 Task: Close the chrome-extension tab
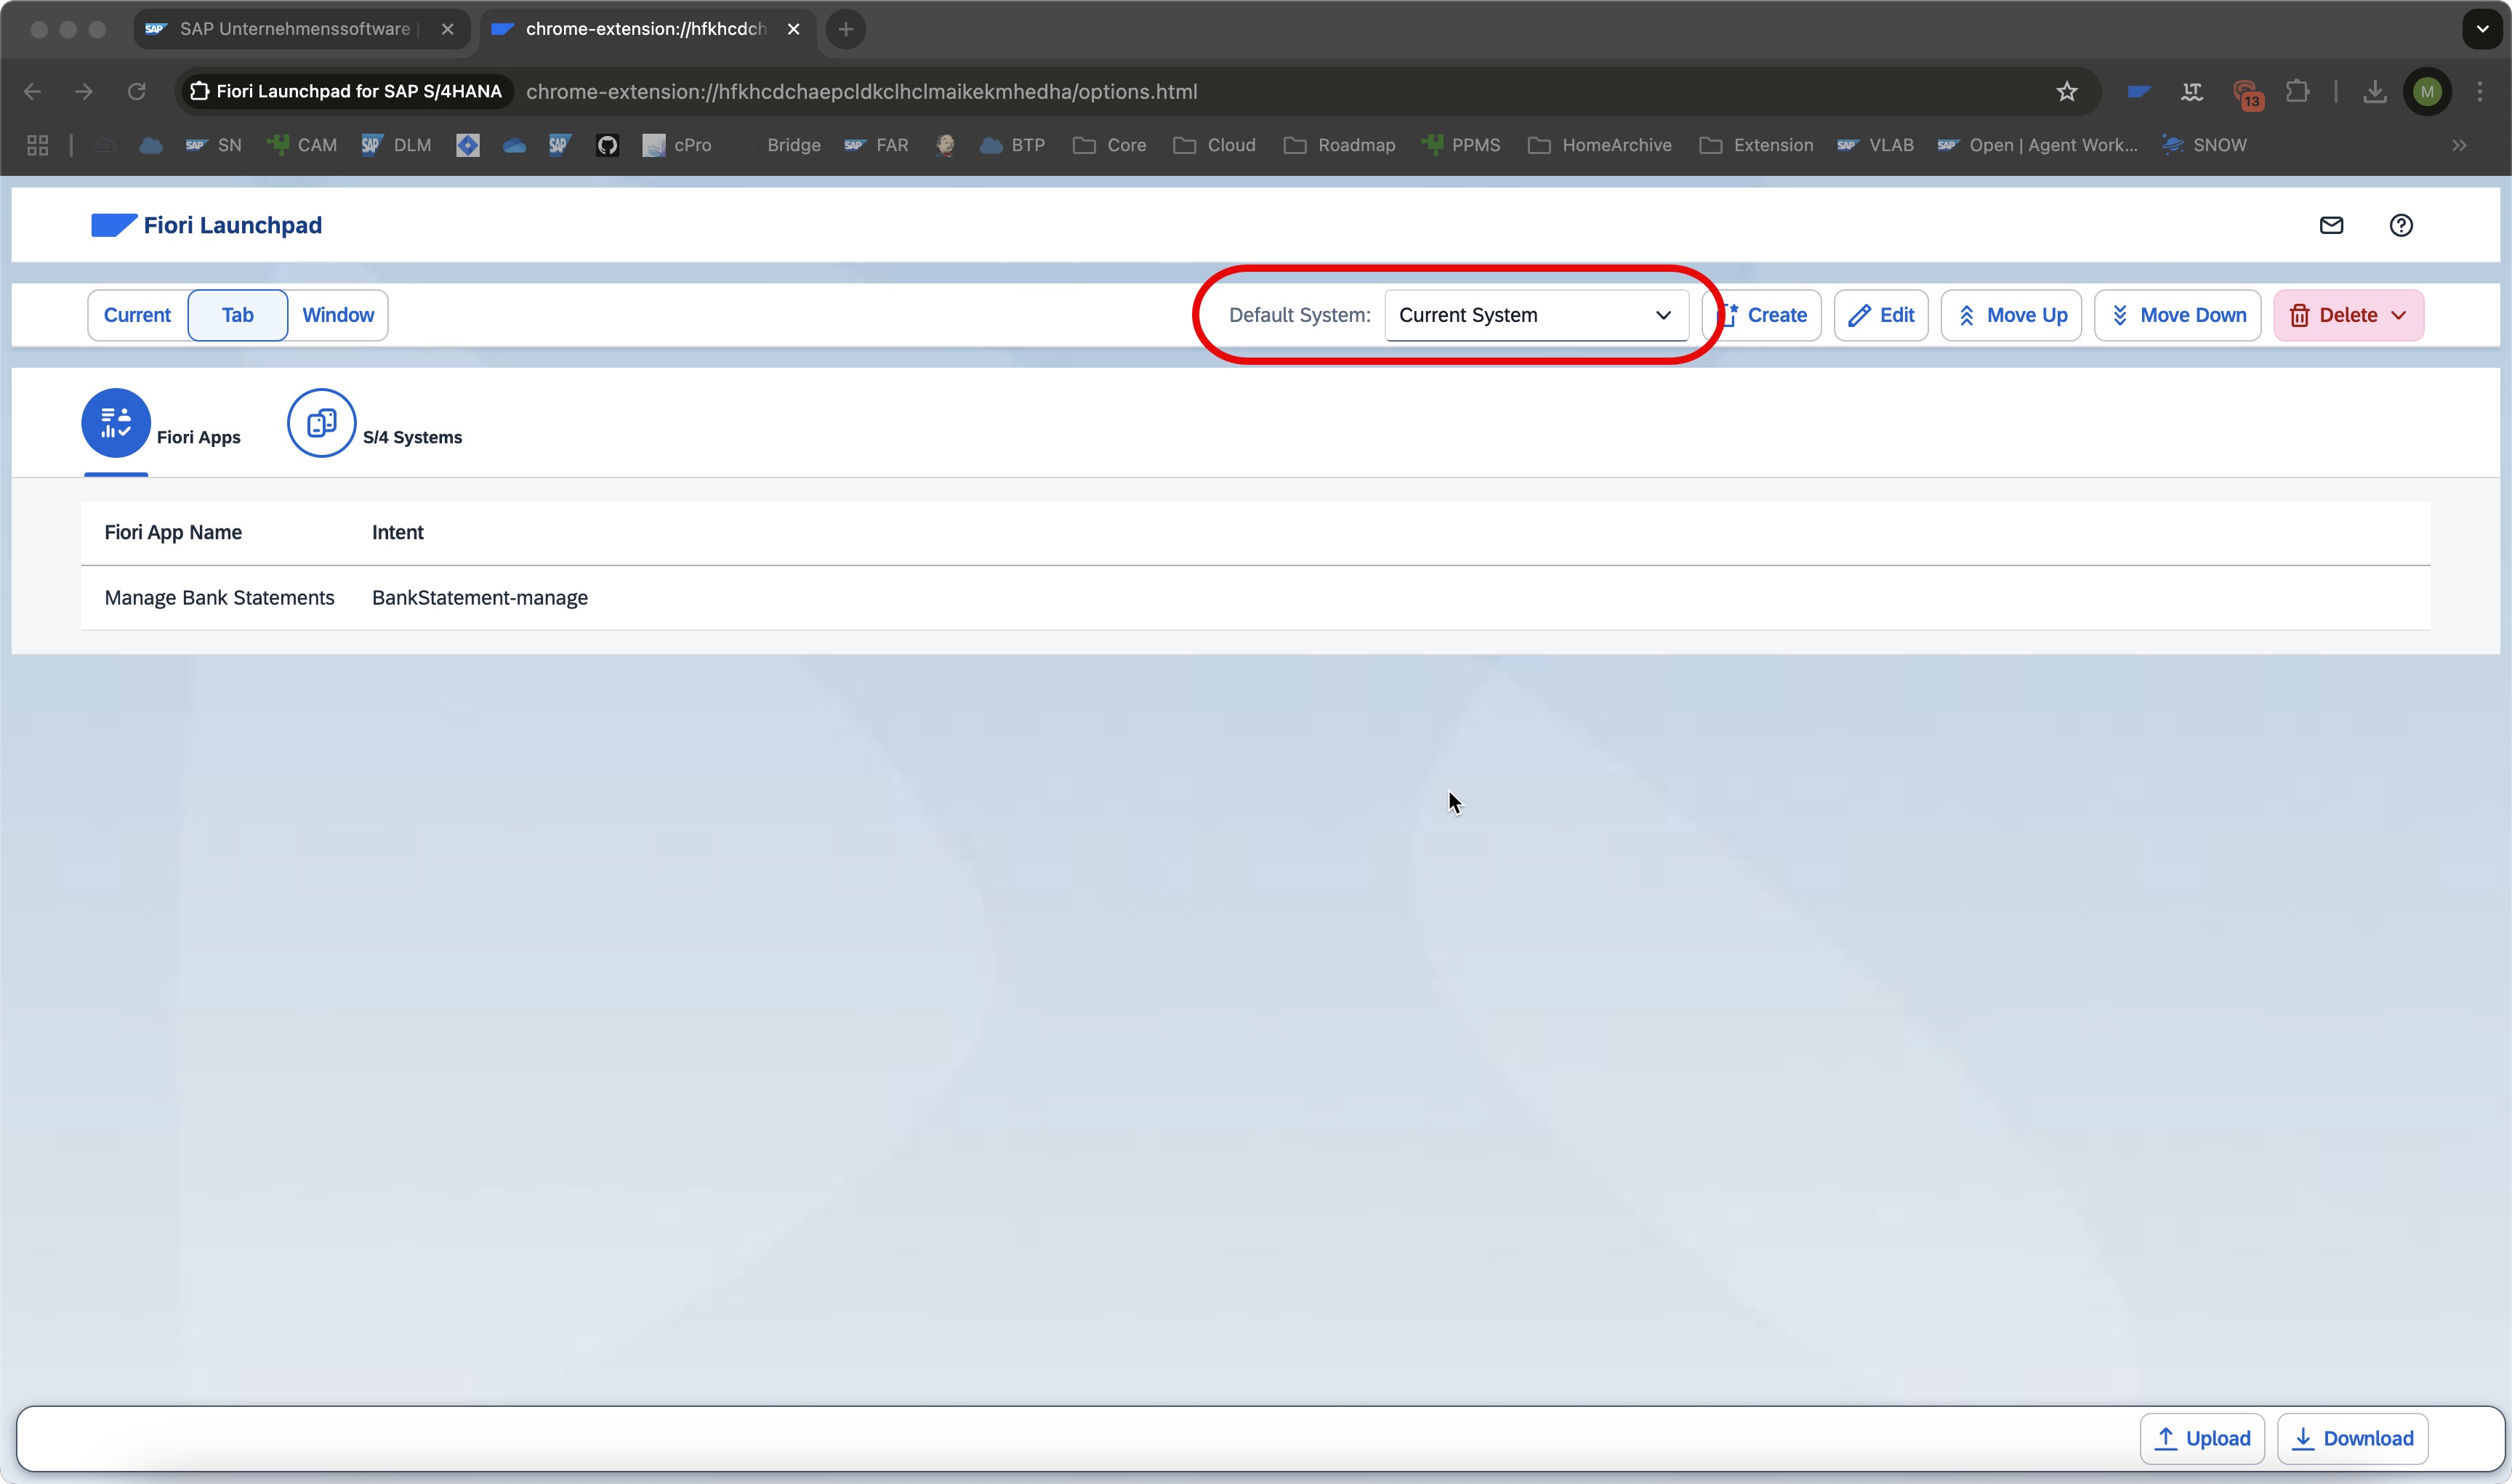[794, 29]
